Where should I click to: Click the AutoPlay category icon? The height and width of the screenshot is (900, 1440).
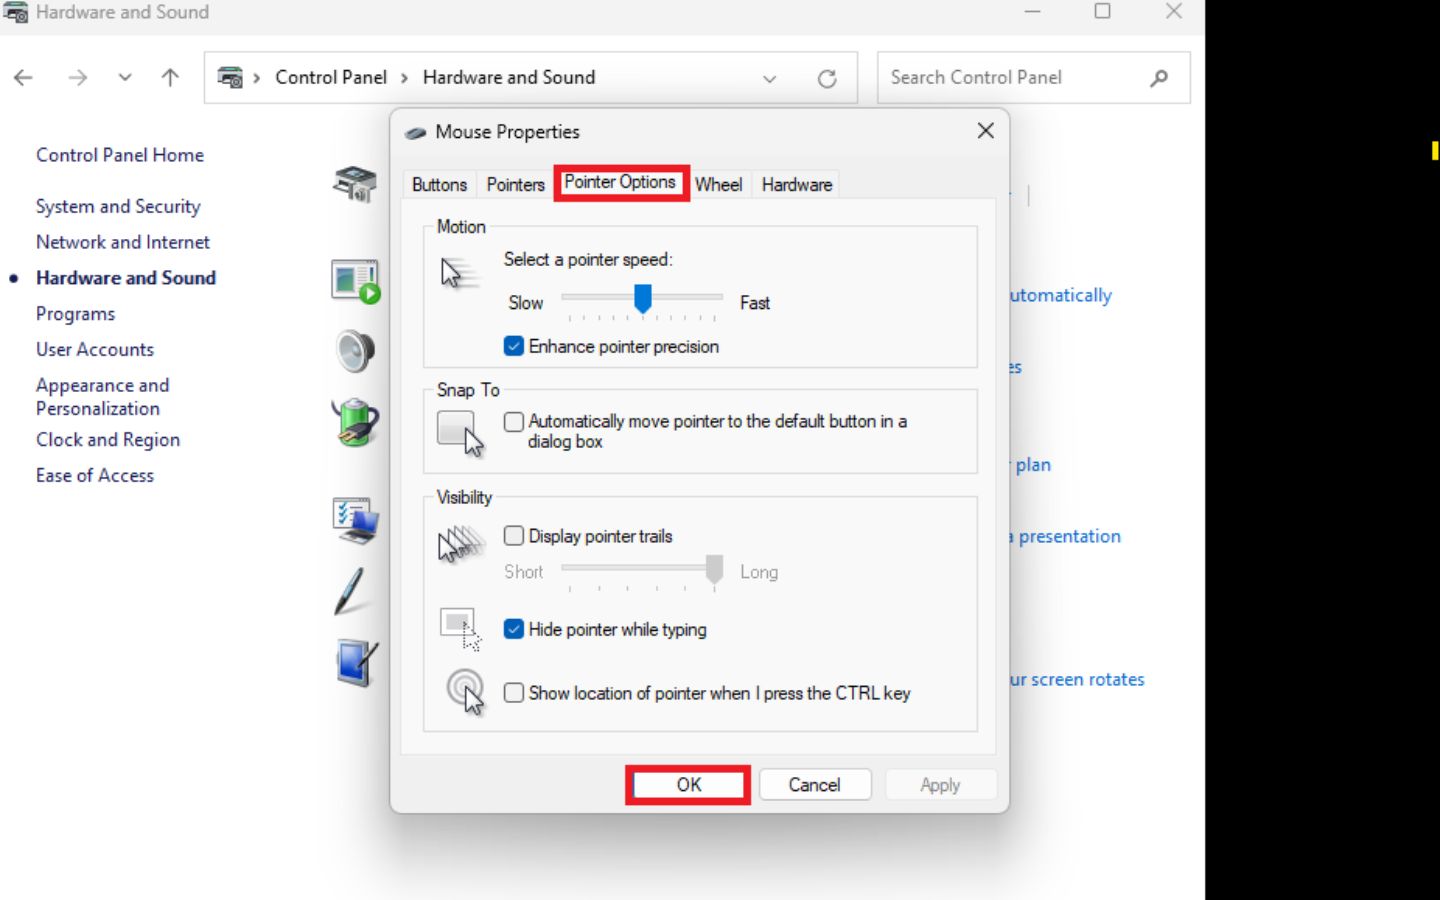coord(355,281)
